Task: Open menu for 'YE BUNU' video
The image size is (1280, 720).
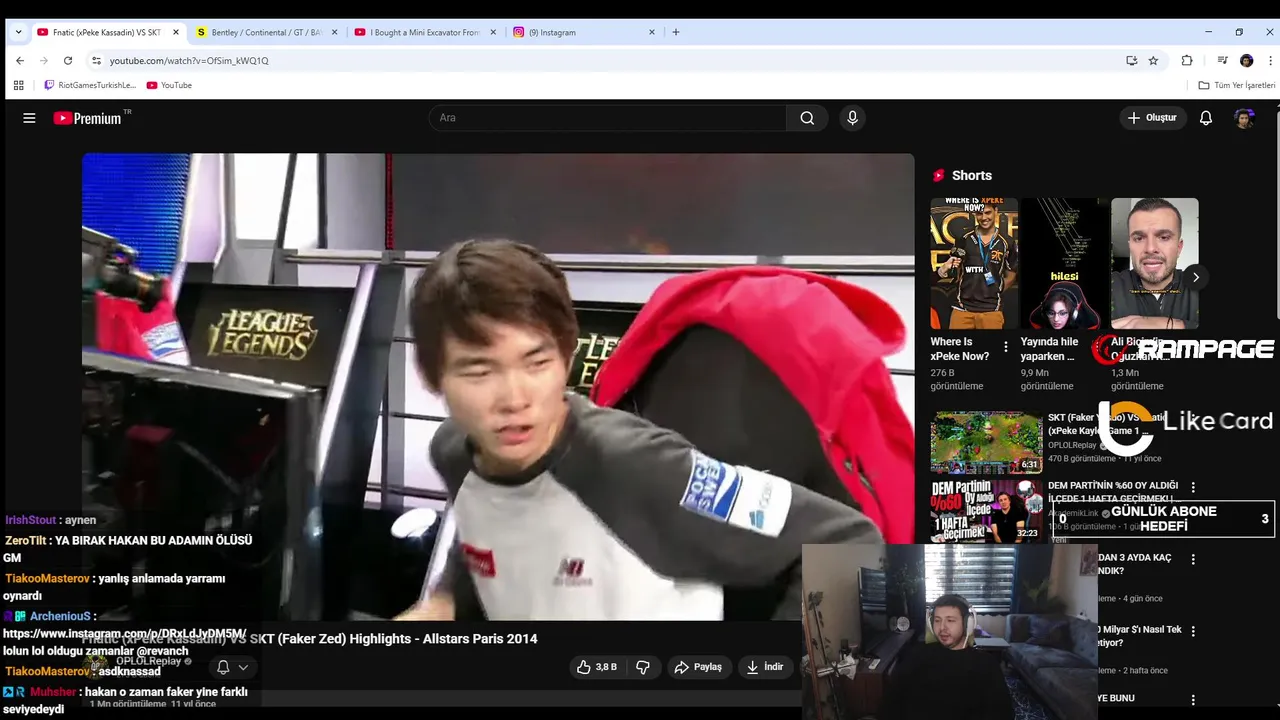Action: click(x=1193, y=700)
